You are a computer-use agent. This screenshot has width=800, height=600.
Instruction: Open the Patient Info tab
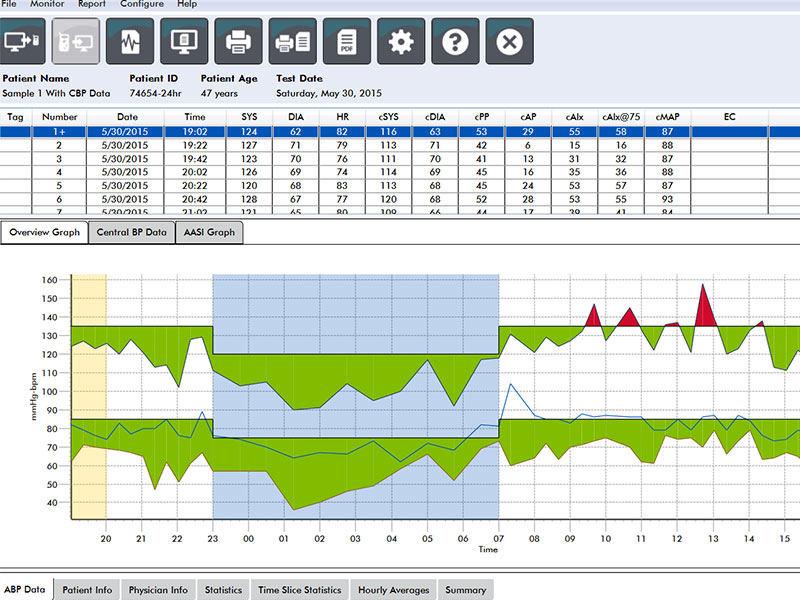87,590
